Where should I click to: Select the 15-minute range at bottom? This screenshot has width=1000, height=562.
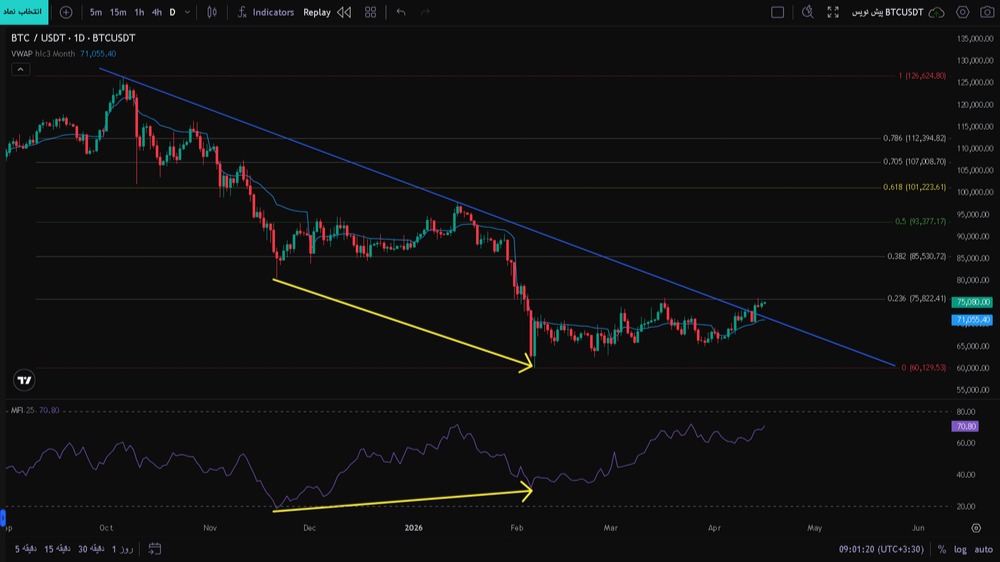(x=57, y=549)
